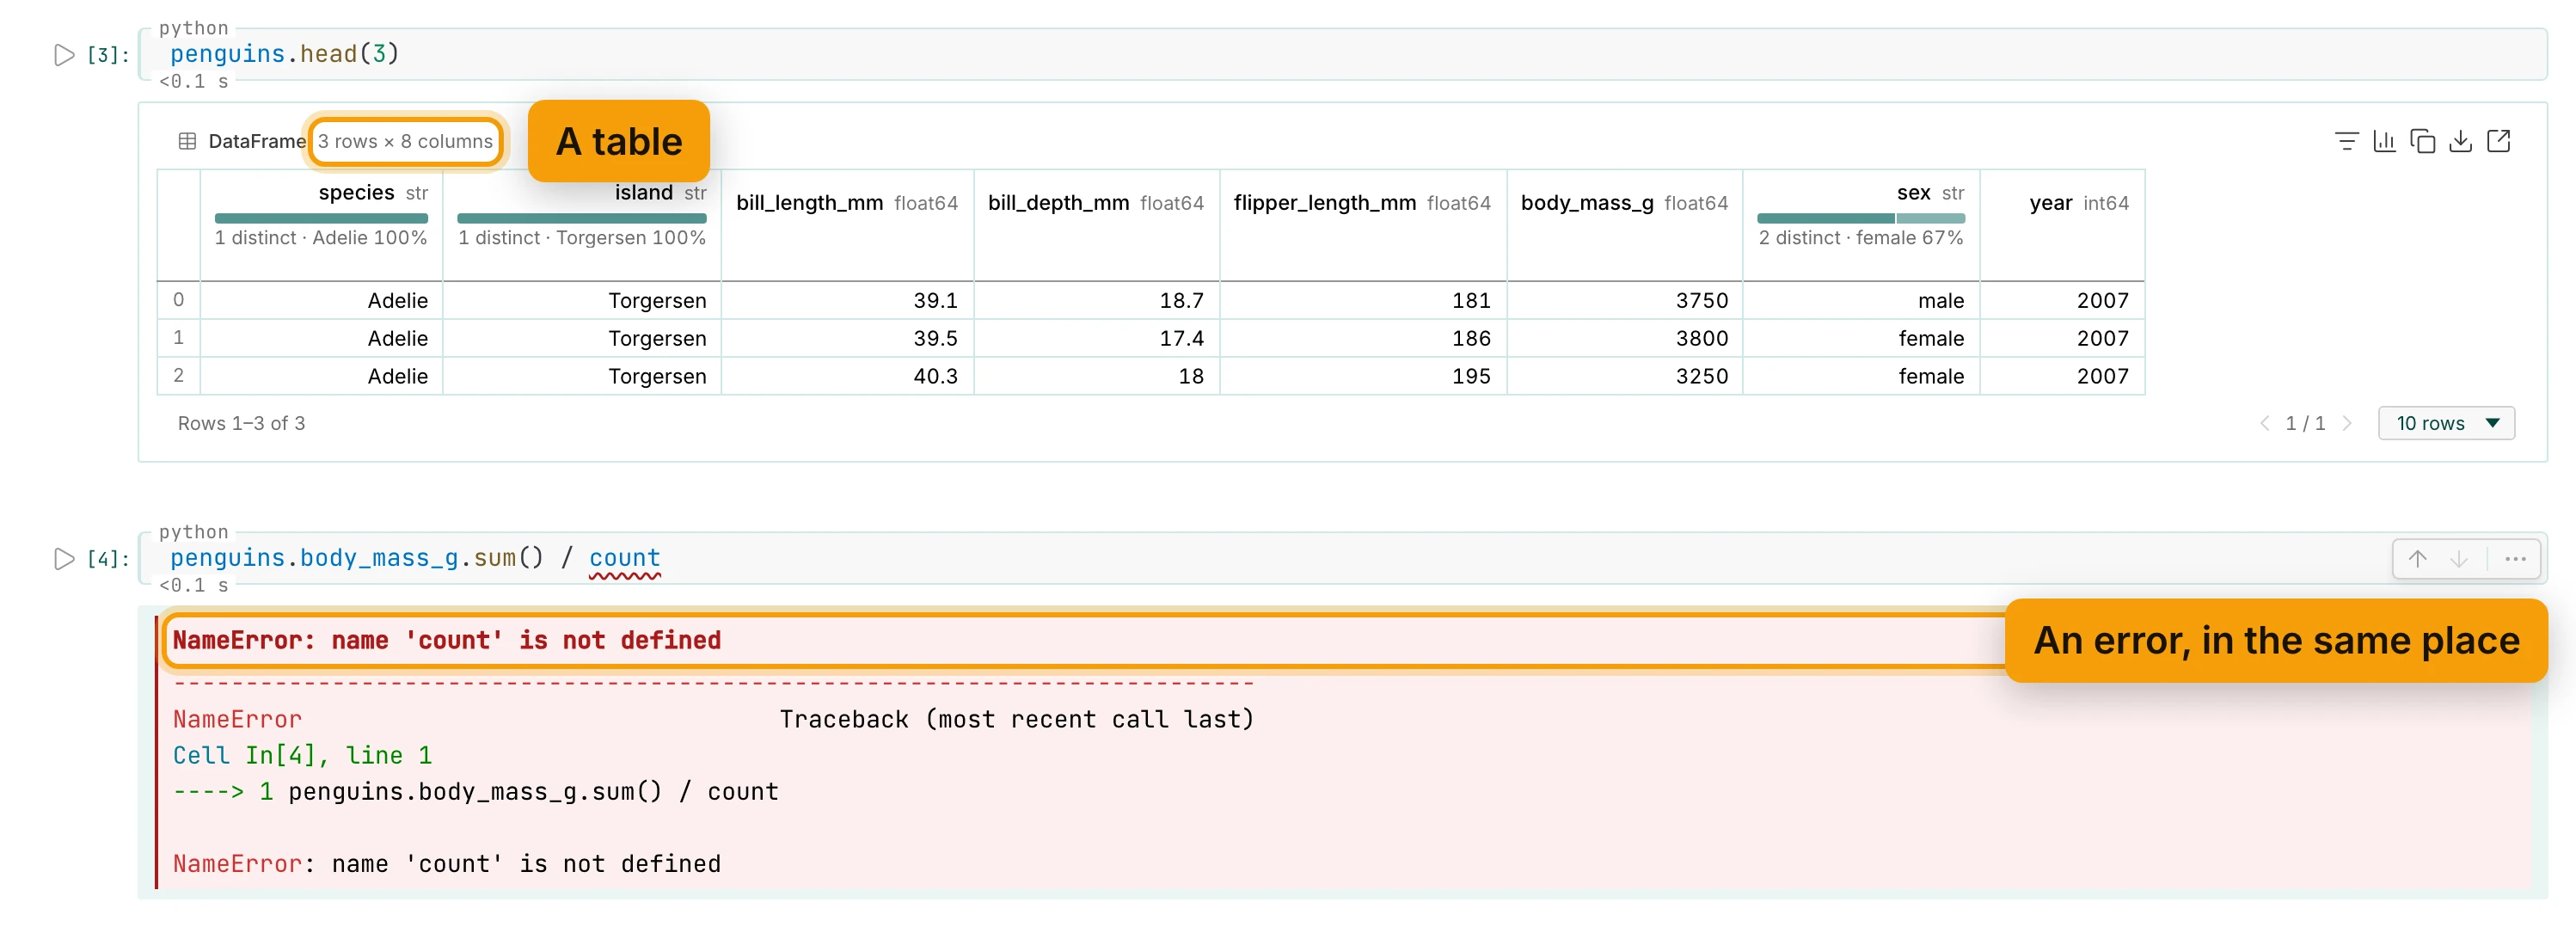Open the 10 rows page size dropdown
The height and width of the screenshot is (927, 2576).
click(2446, 423)
